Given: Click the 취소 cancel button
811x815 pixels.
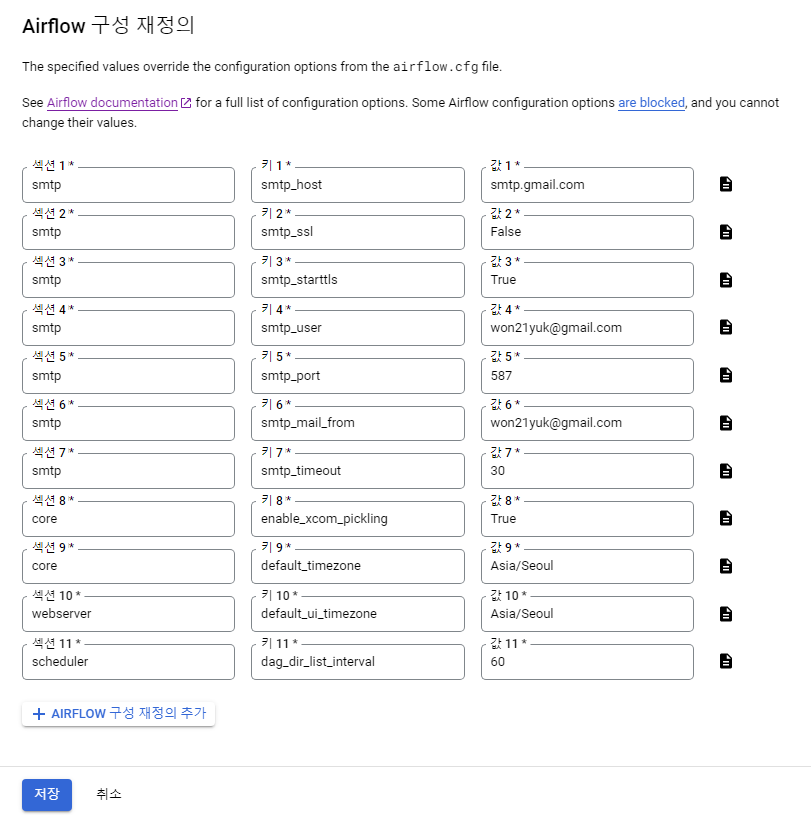Looking at the screenshot, I should coord(109,794).
